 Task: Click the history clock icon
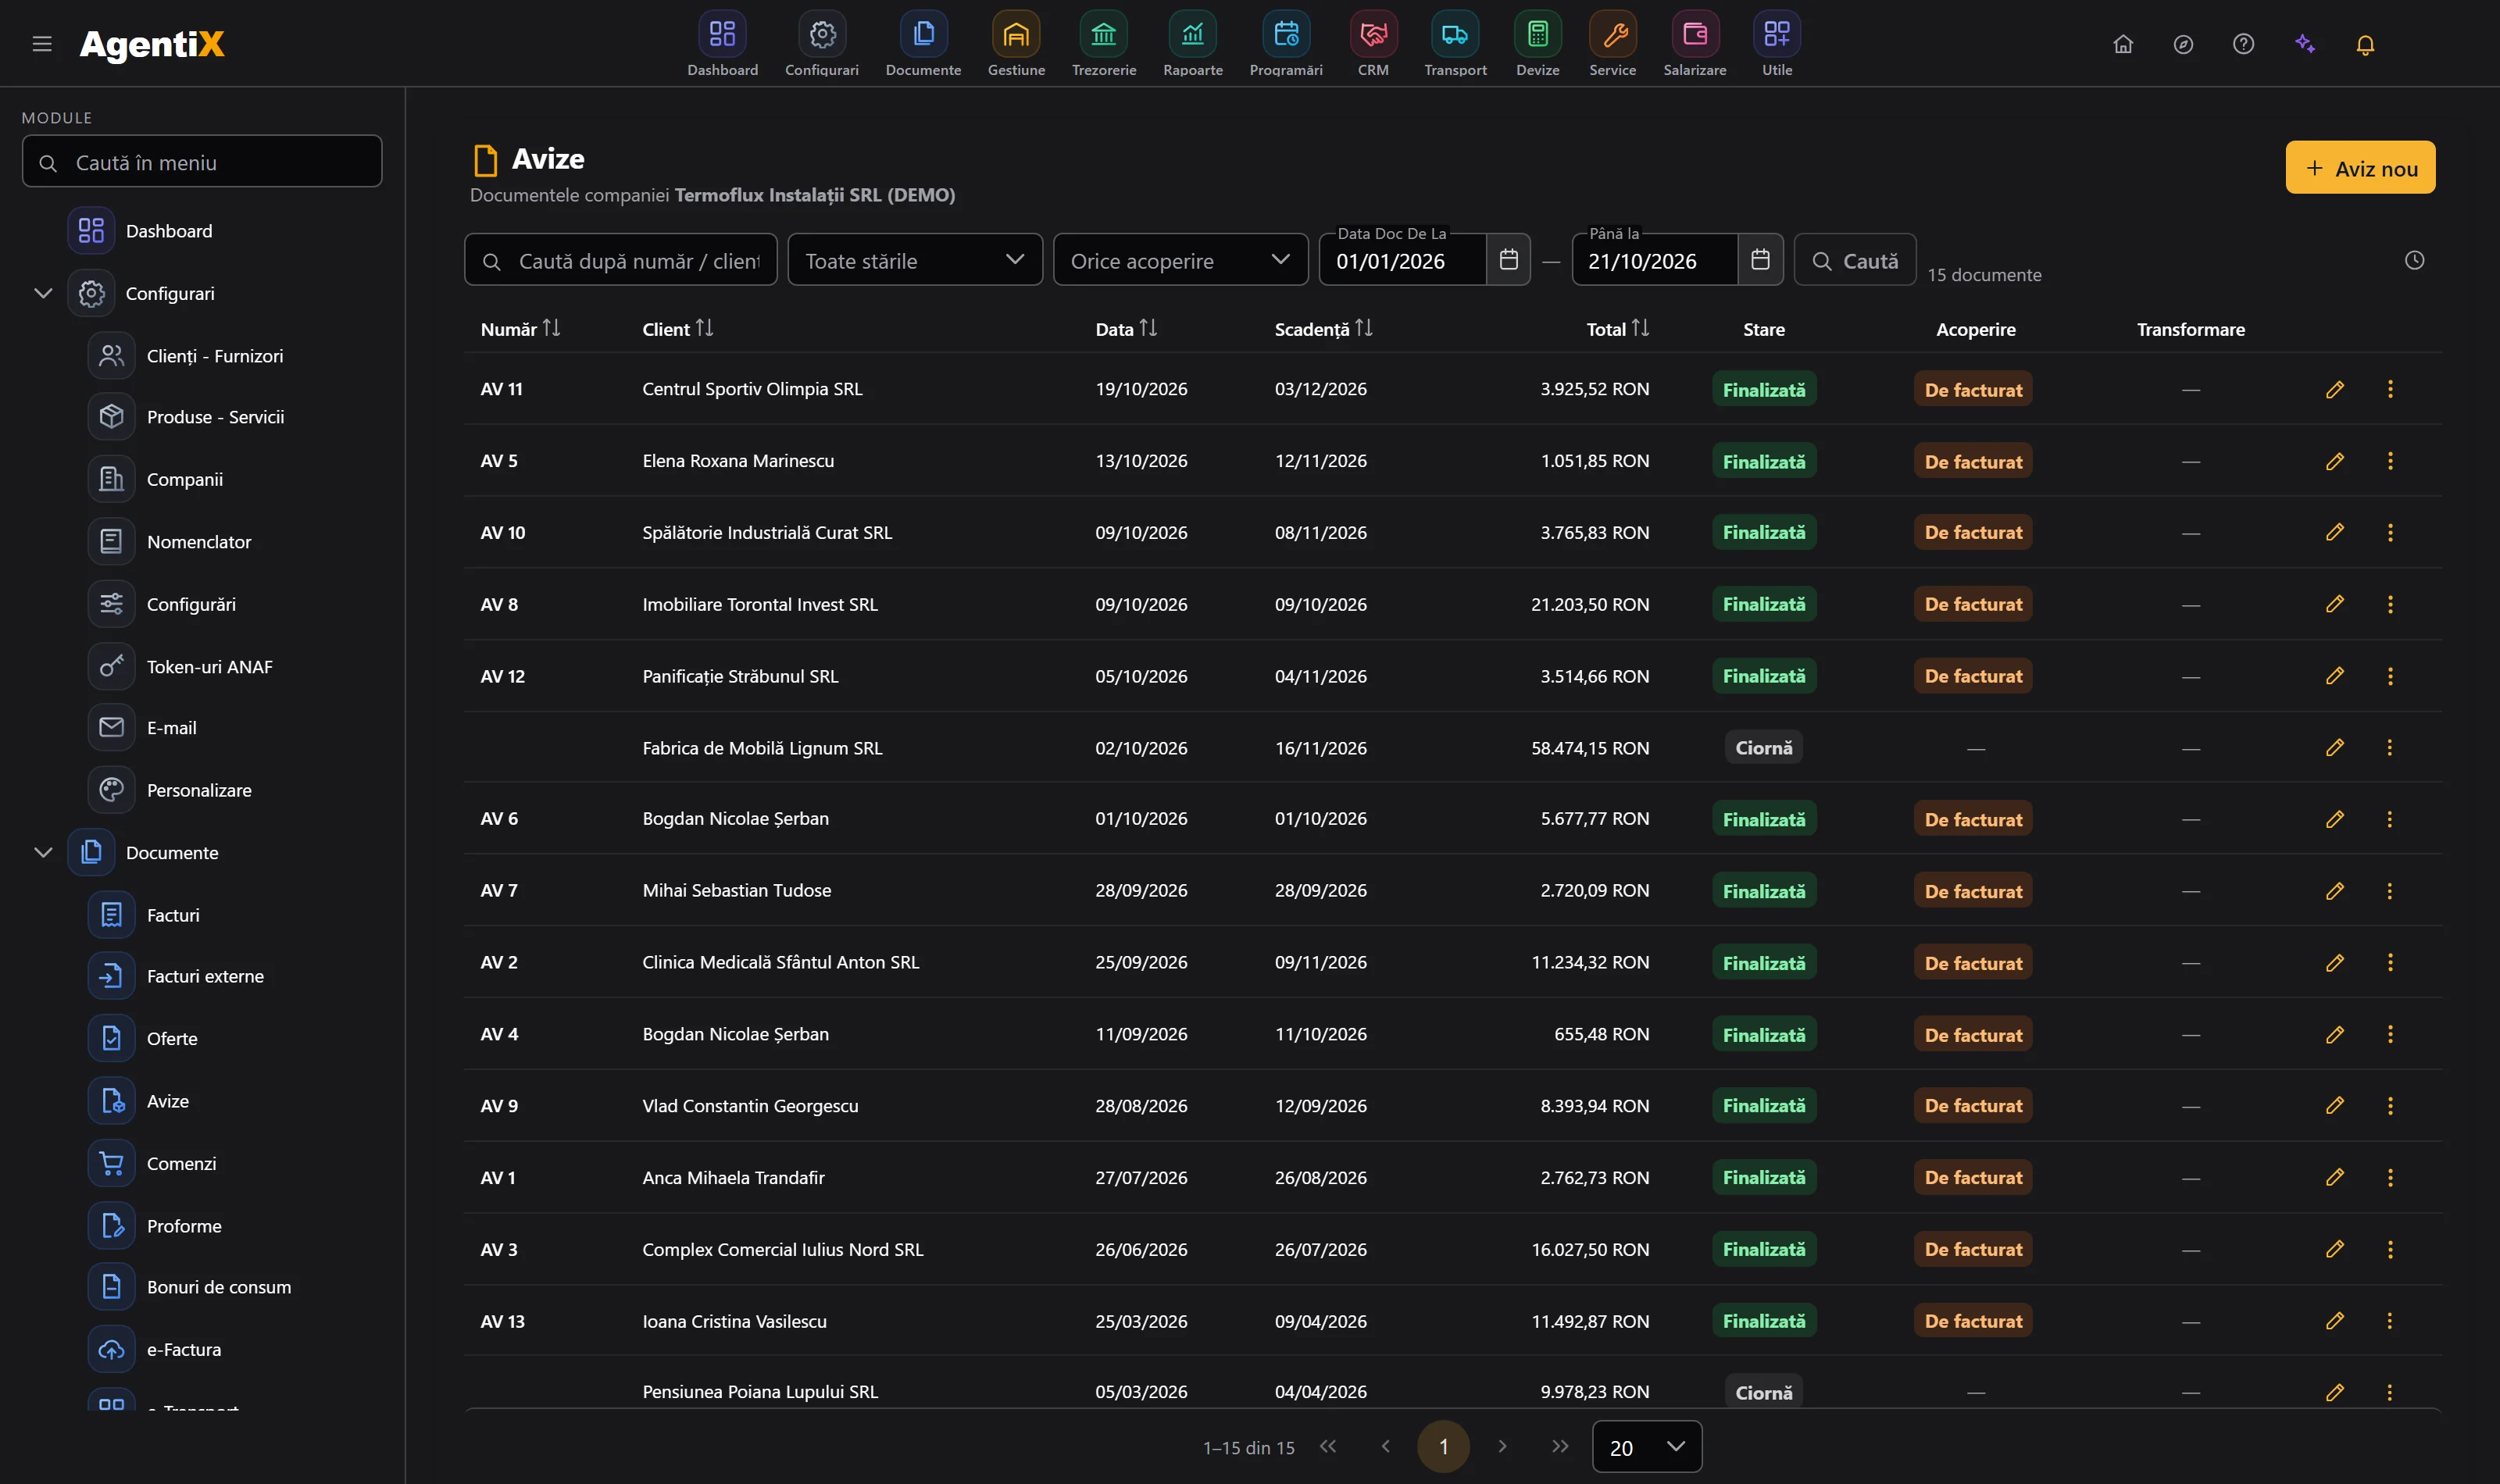coord(2414,260)
